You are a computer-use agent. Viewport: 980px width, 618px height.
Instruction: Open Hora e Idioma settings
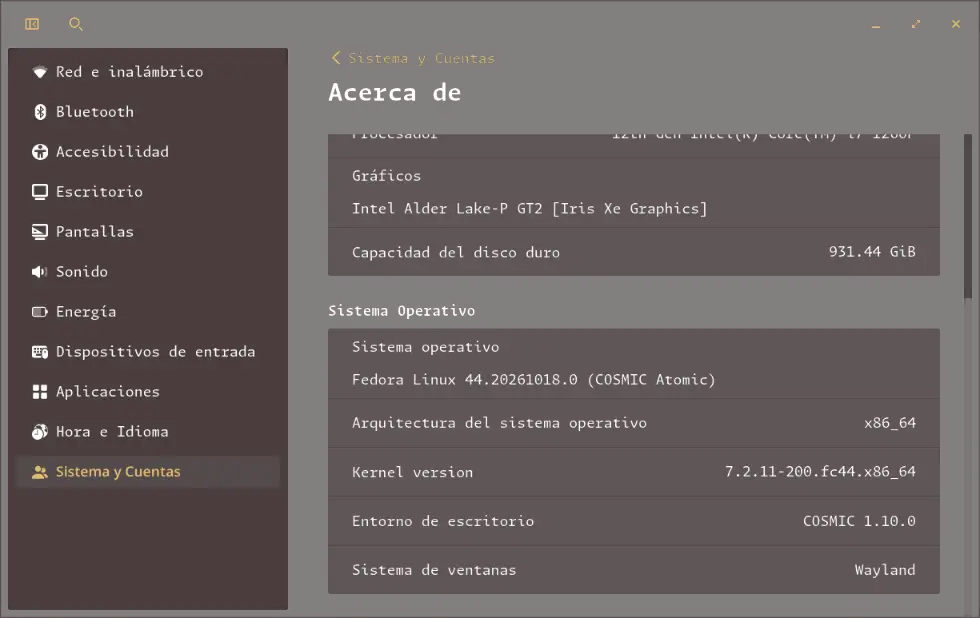click(148, 432)
